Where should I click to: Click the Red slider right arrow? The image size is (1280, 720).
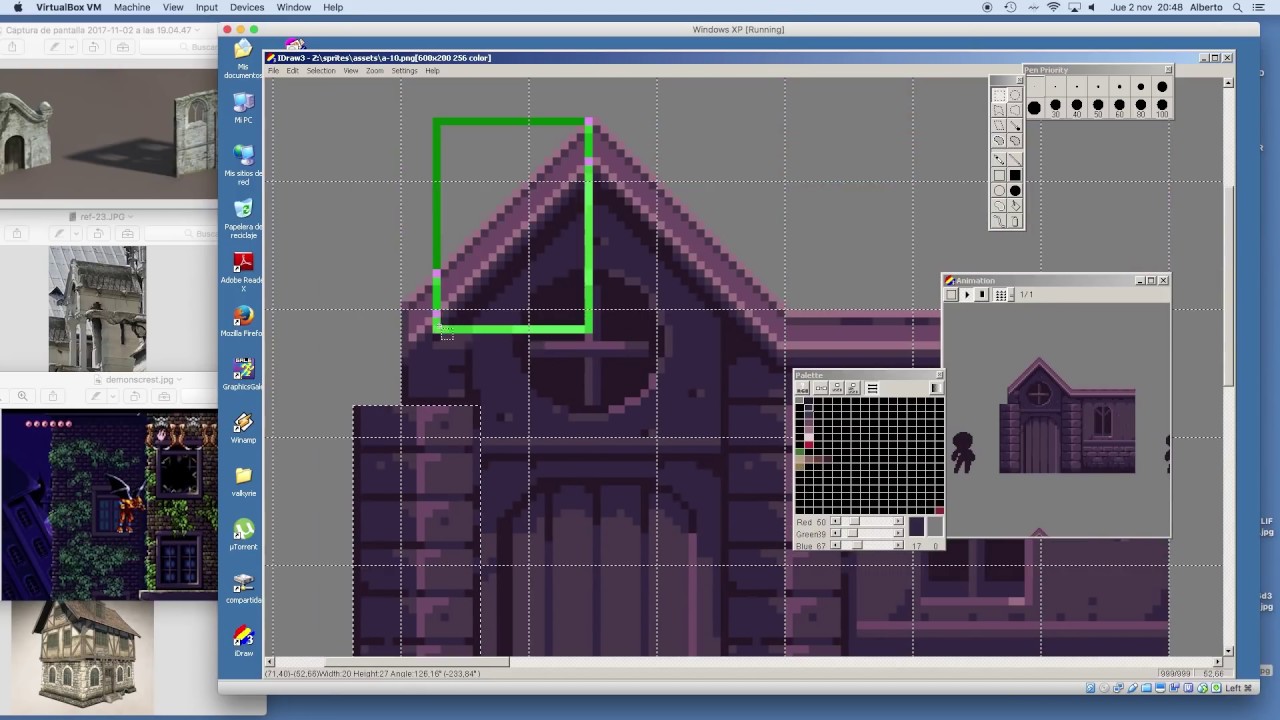point(898,521)
